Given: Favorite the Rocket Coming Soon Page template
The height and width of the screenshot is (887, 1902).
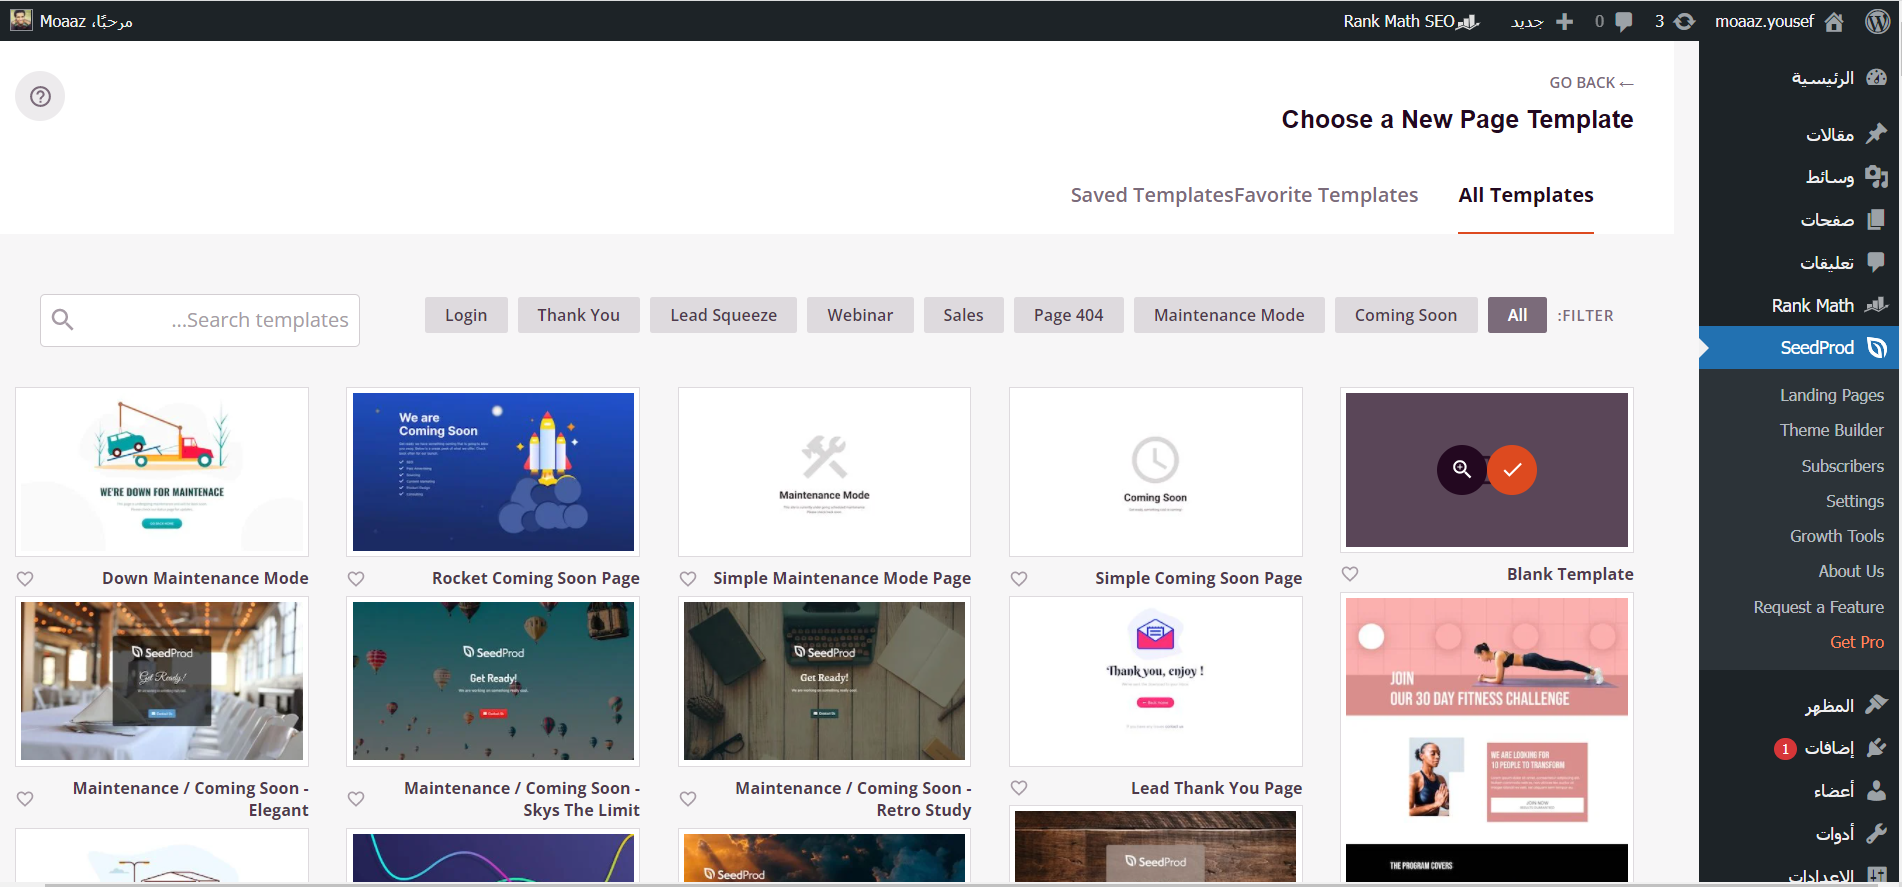Looking at the screenshot, I should pos(356,578).
